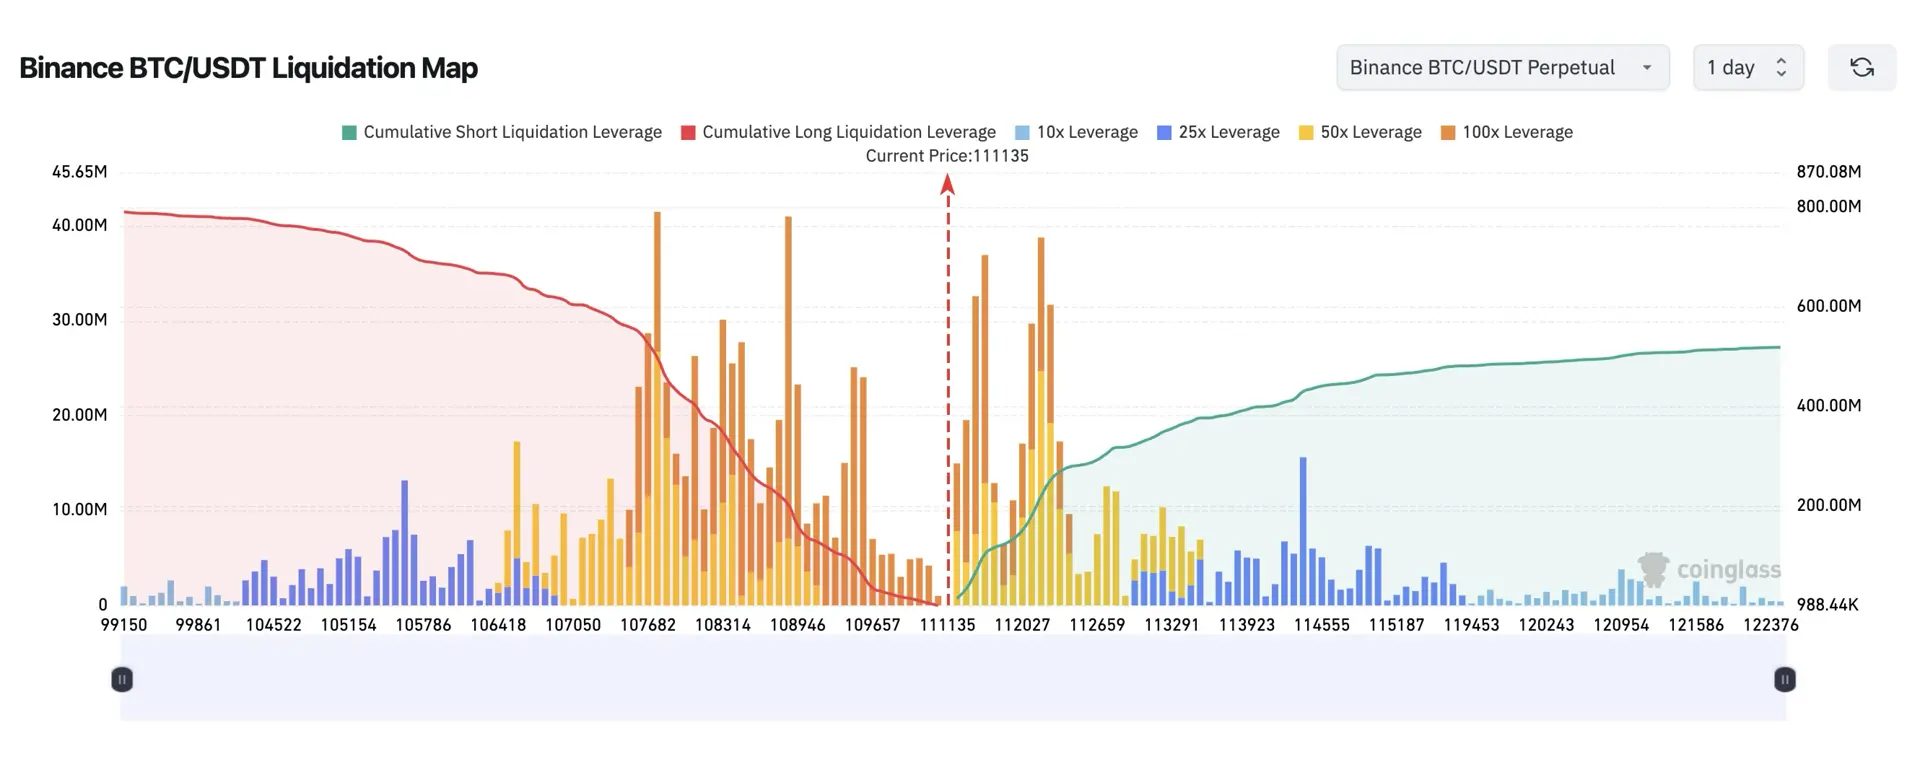Click the Current Price:111135 label

947,156
